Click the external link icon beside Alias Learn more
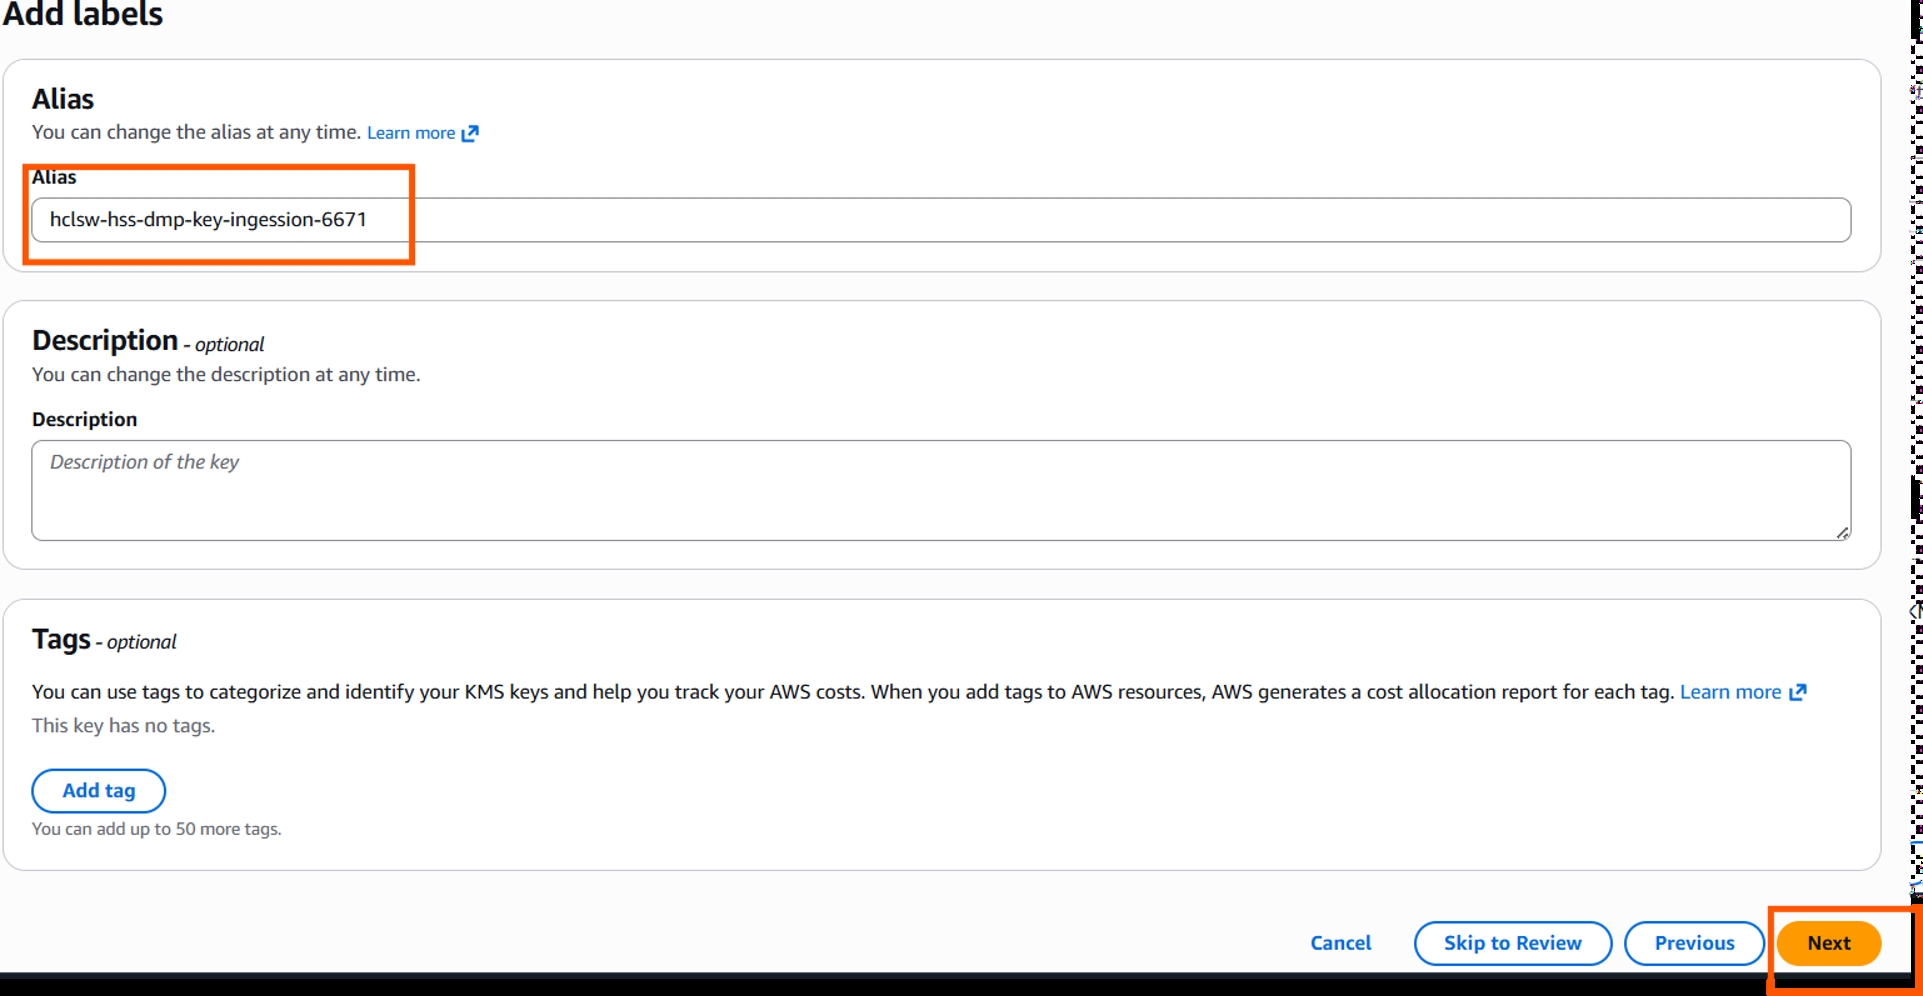Image resolution: width=1923 pixels, height=996 pixels. pyautogui.click(x=470, y=133)
